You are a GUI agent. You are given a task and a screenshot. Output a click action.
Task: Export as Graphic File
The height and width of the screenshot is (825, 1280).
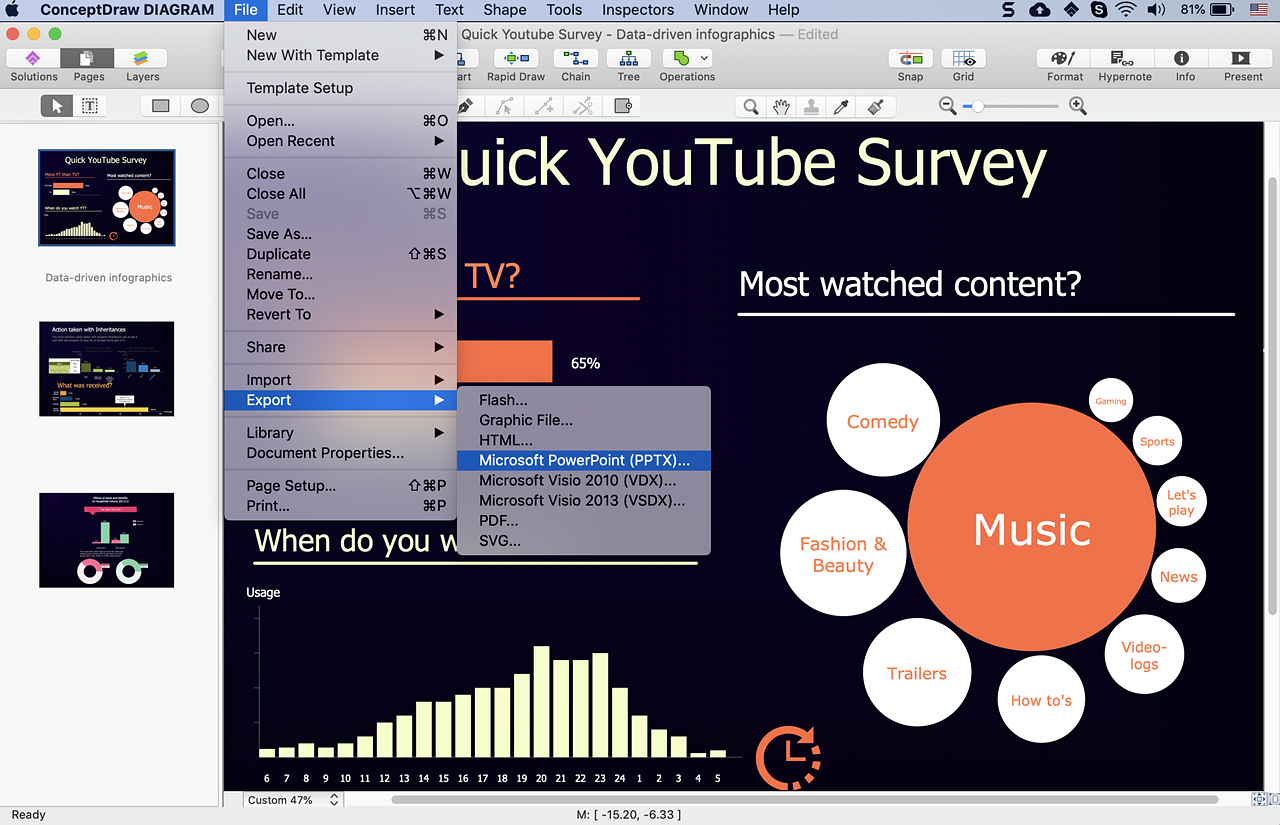[x=583, y=420]
